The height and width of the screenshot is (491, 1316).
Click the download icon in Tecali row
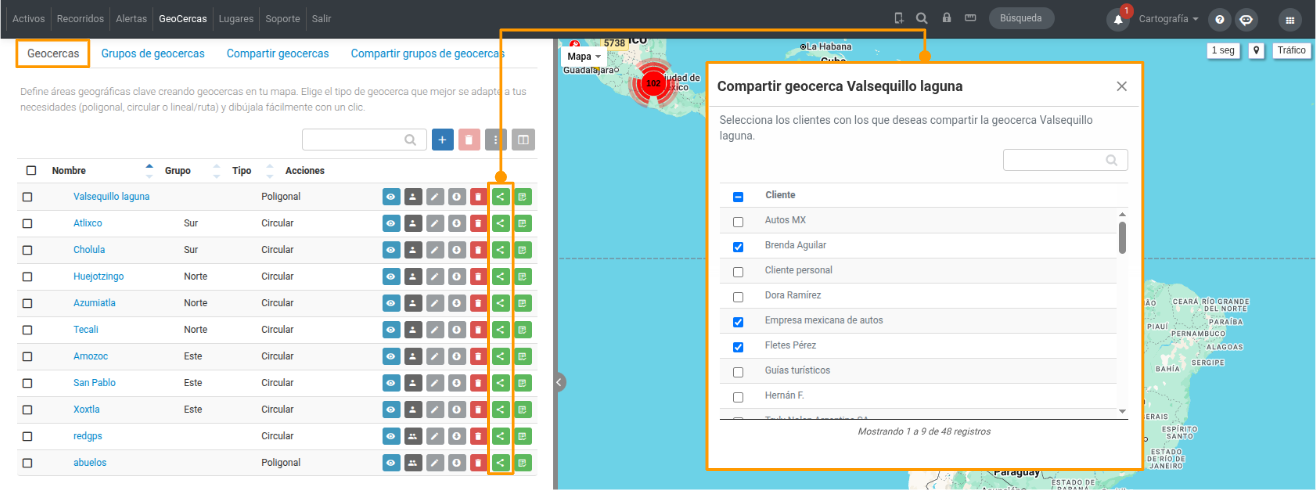[x=456, y=330]
